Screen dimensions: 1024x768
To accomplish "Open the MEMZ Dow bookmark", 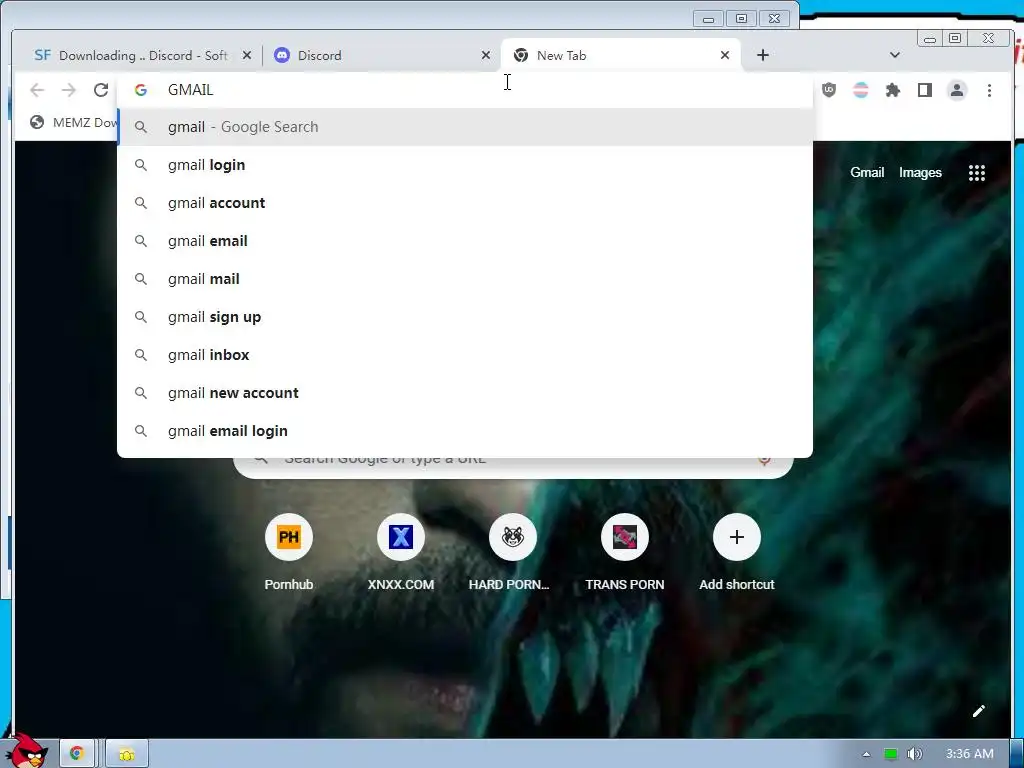I will tap(74, 122).
